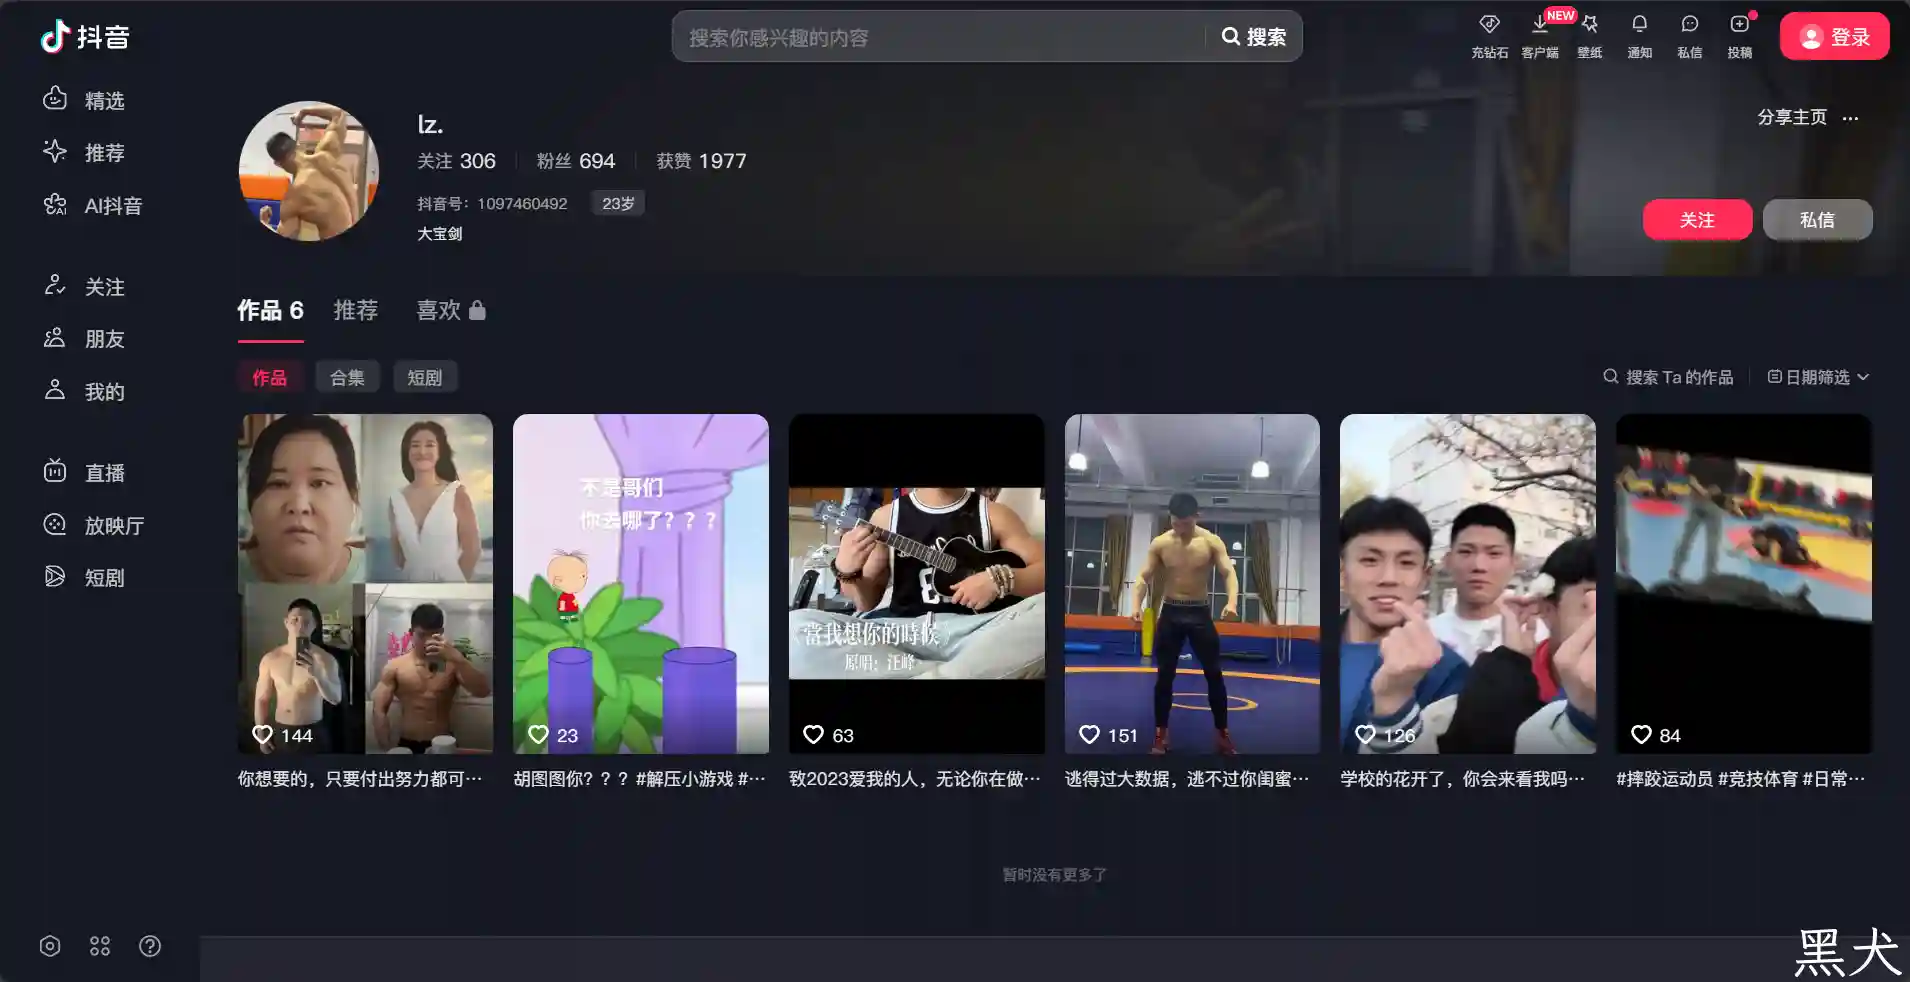Expand the 日期筛选 date filter dropdown
Viewport: 1910px width, 982px height.
[1818, 377]
